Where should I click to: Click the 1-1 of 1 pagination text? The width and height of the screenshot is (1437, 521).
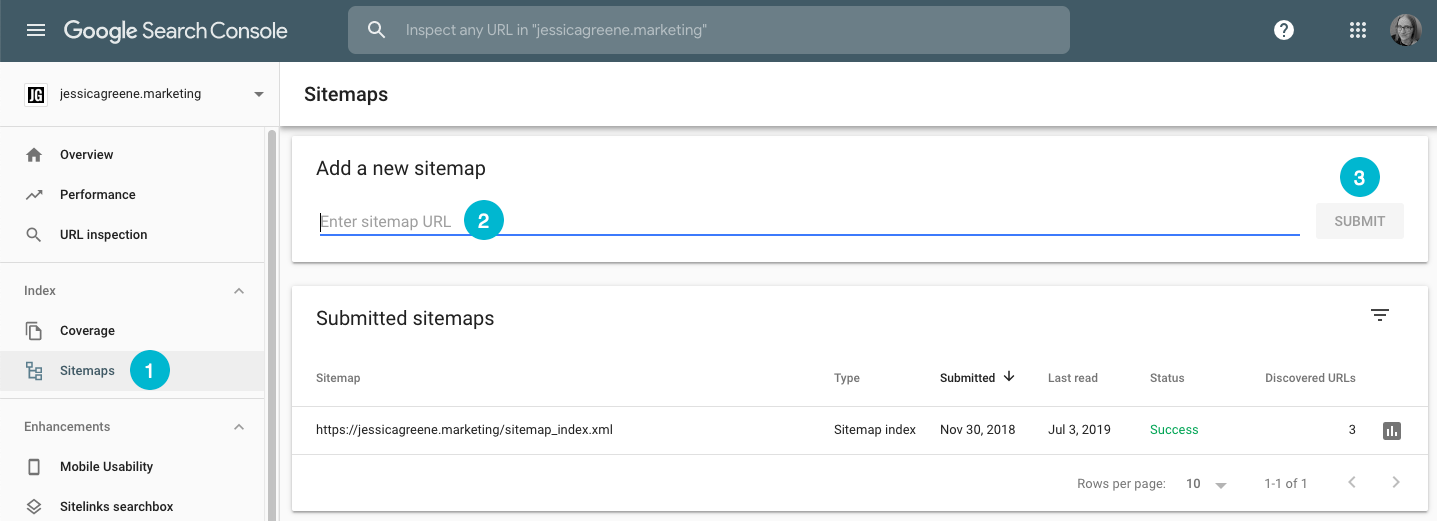point(1286,484)
